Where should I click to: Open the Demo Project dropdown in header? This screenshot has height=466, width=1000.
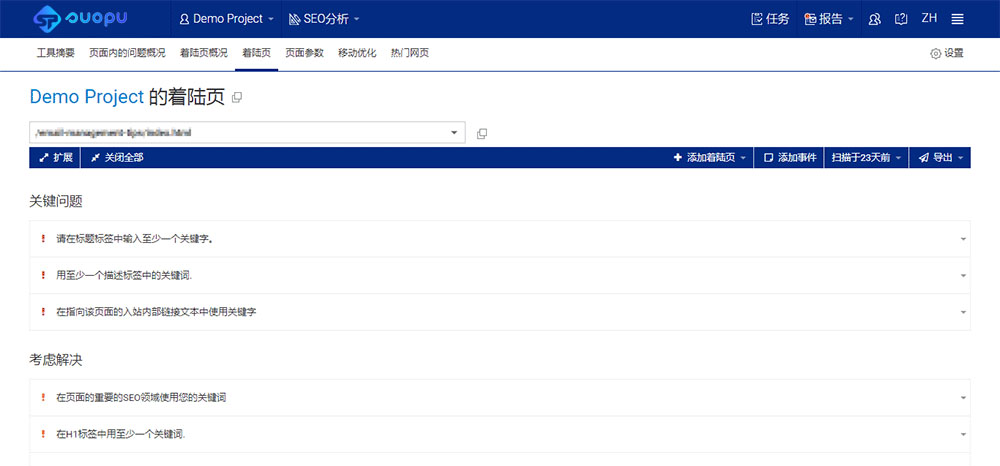[227, 19]
